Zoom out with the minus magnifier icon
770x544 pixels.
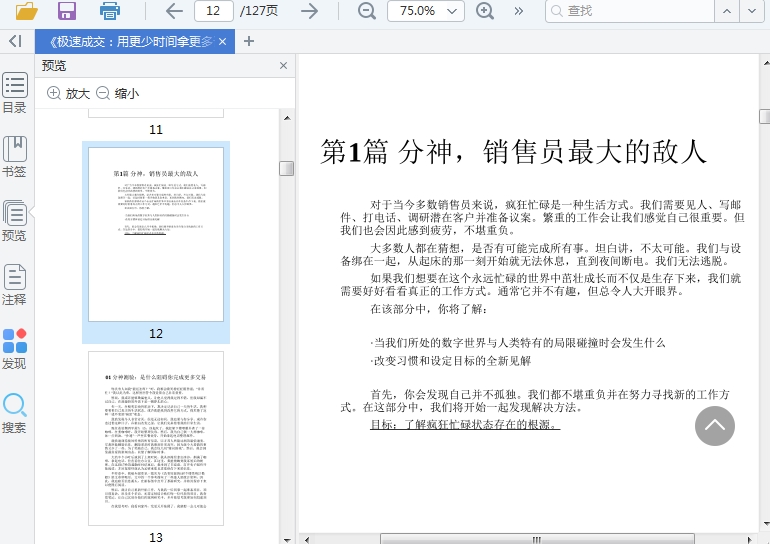pos(366,10)
